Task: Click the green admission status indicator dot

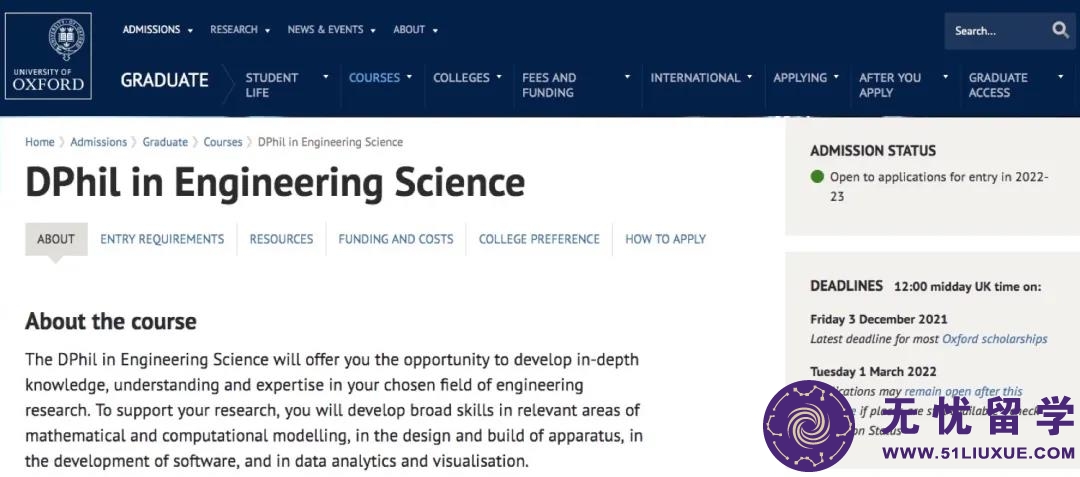Action: 817,177
